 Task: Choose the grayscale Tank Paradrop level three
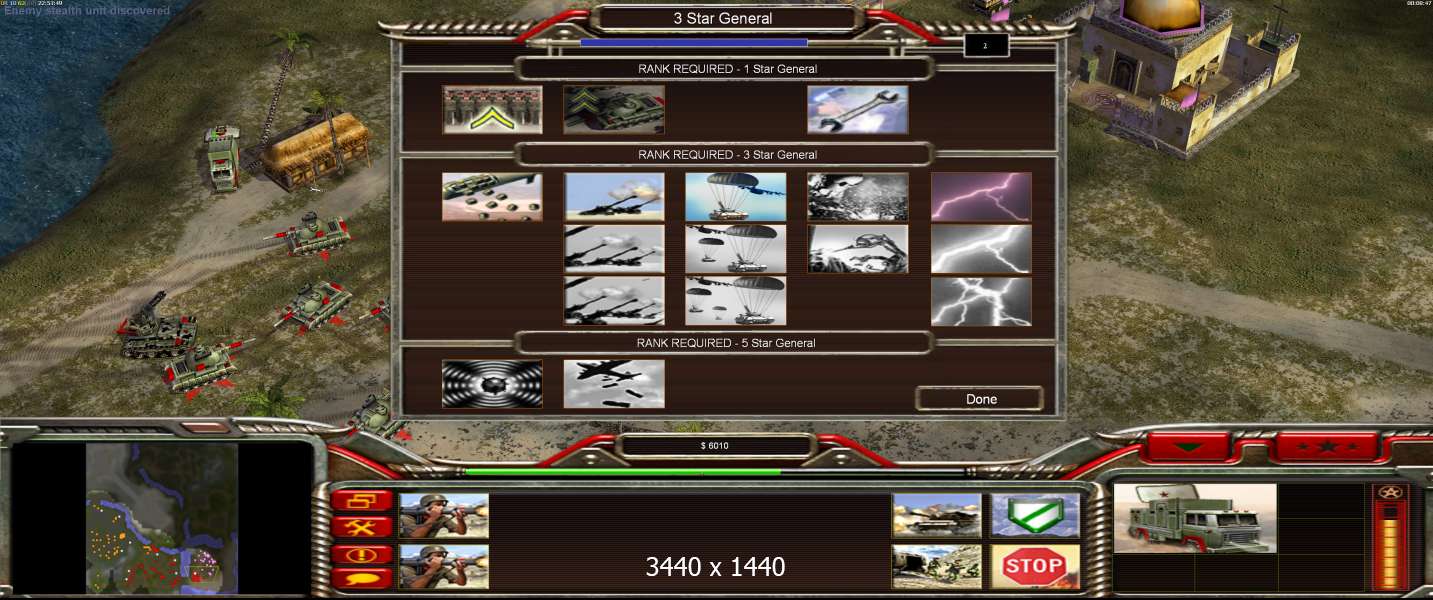coord(736,301)
